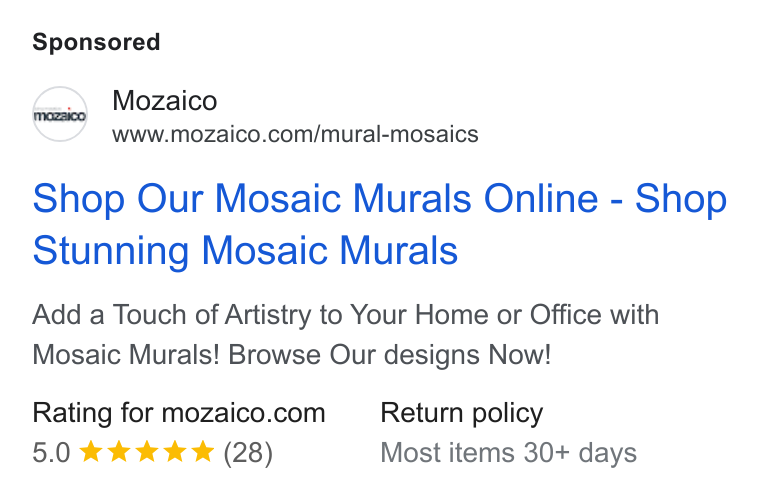Click the word Online in the headline
This screenshot has width=760, height=496.
541,198
